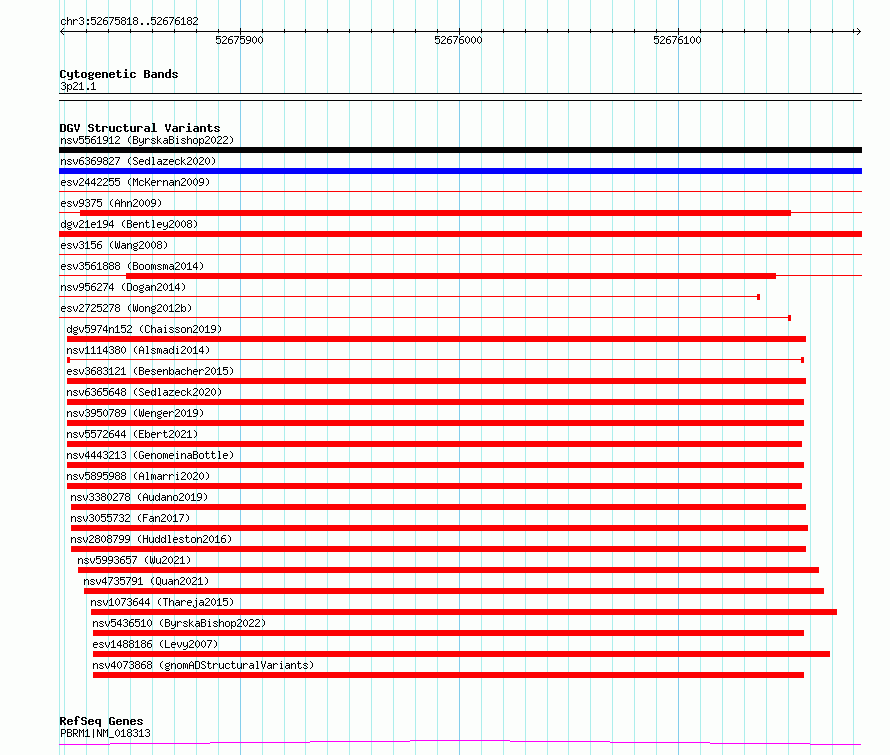890x755 pixels.
Task: Click the 52676000 ruler tick label
Action: (458, 40)
